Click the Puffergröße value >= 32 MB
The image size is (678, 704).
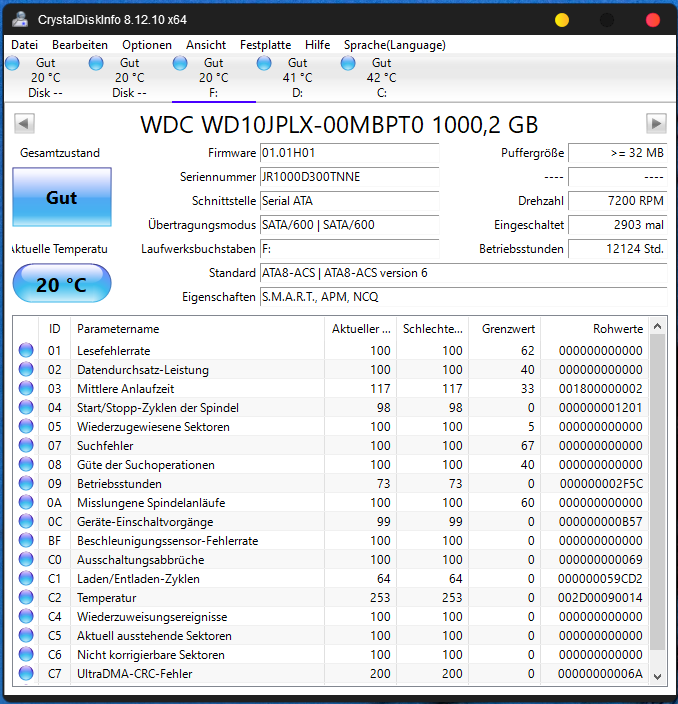617,153
